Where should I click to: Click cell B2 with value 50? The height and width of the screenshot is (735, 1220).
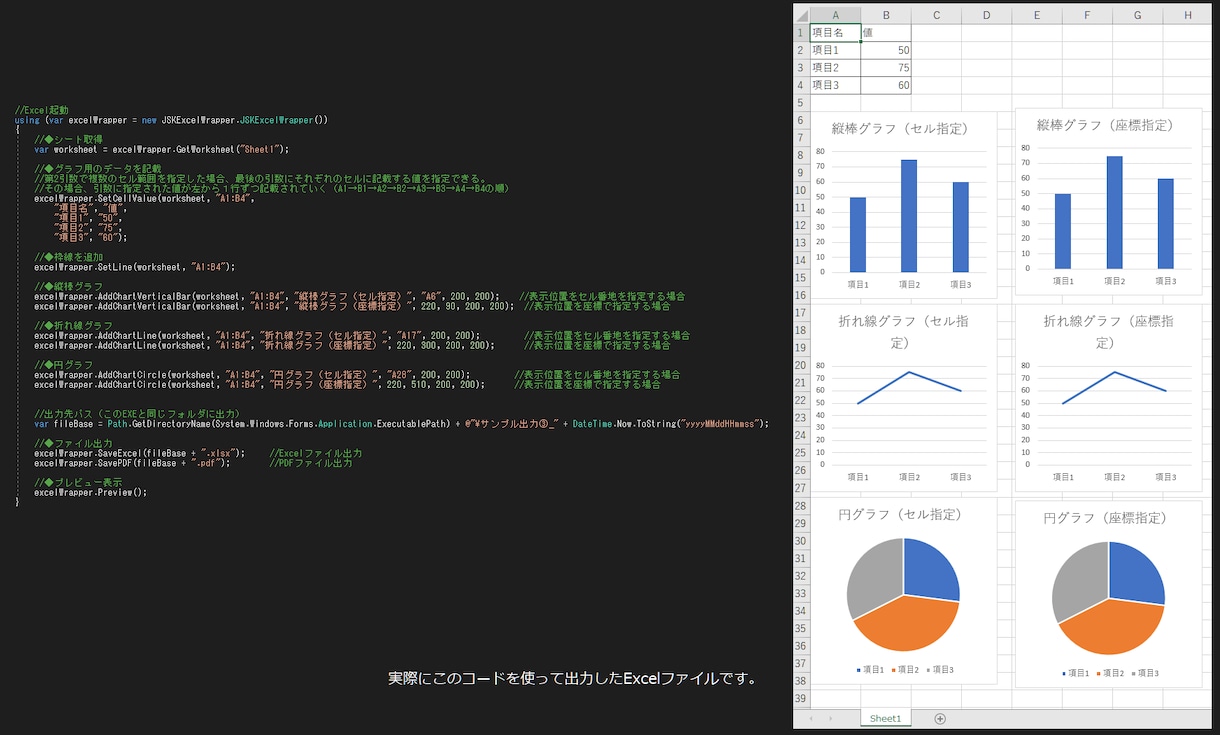pyautogui.click(x=886, y=50)
